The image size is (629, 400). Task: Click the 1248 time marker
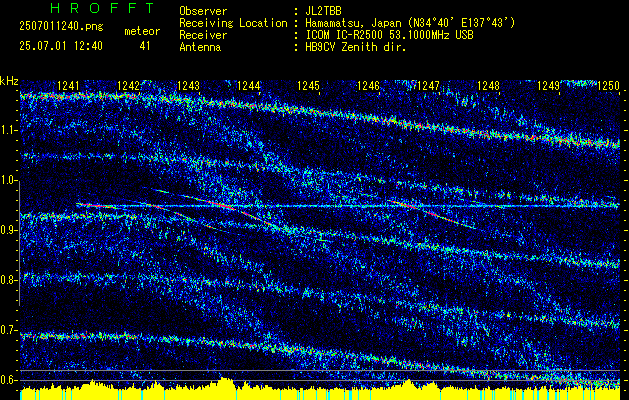[488, 86]
